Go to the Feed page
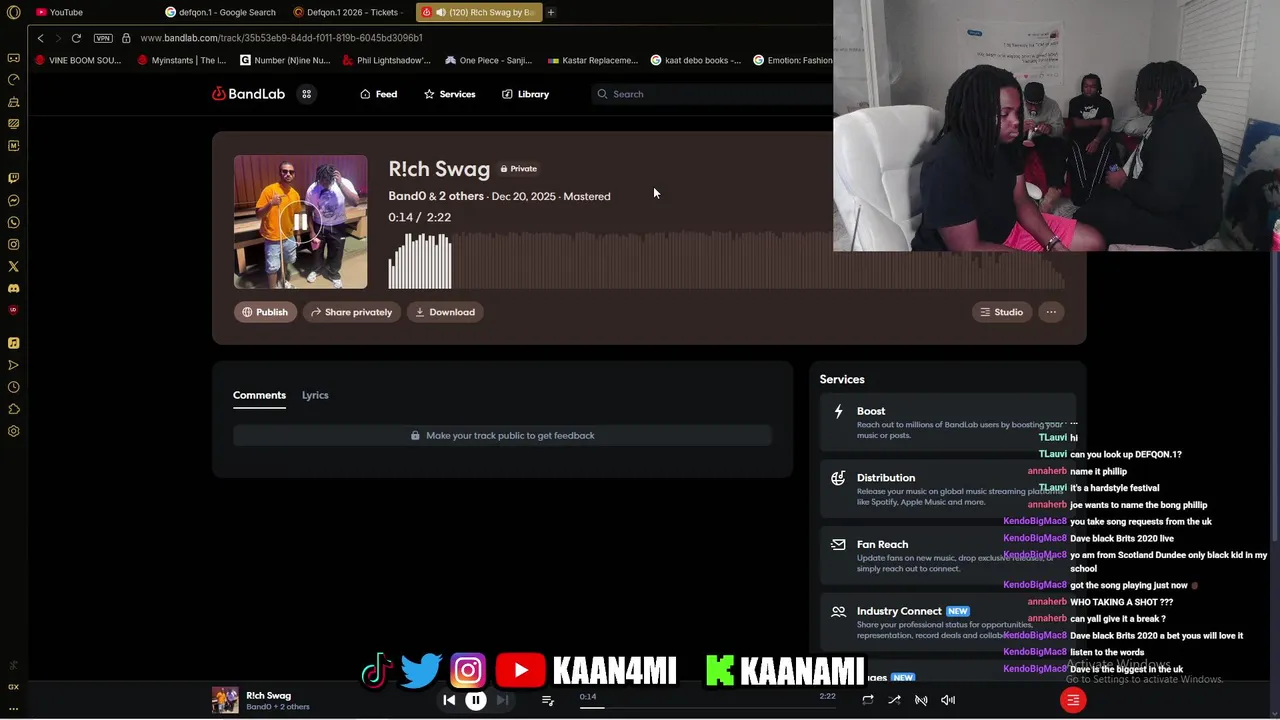Screen dimensions: 1280x720 [378, 94]
